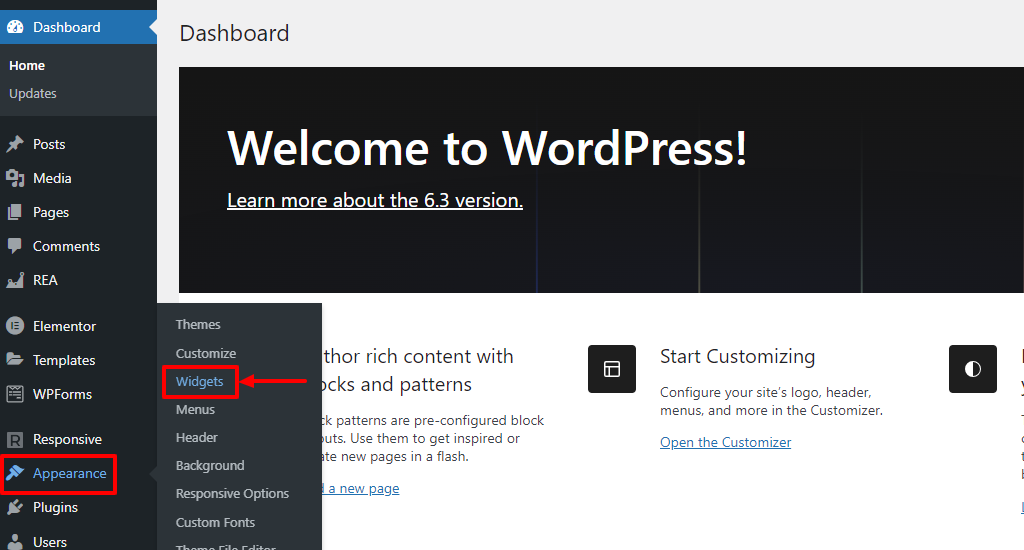Select Menus in Appearance submenu
Viewport: 1024px width, 550px height.
pos(195,410)
